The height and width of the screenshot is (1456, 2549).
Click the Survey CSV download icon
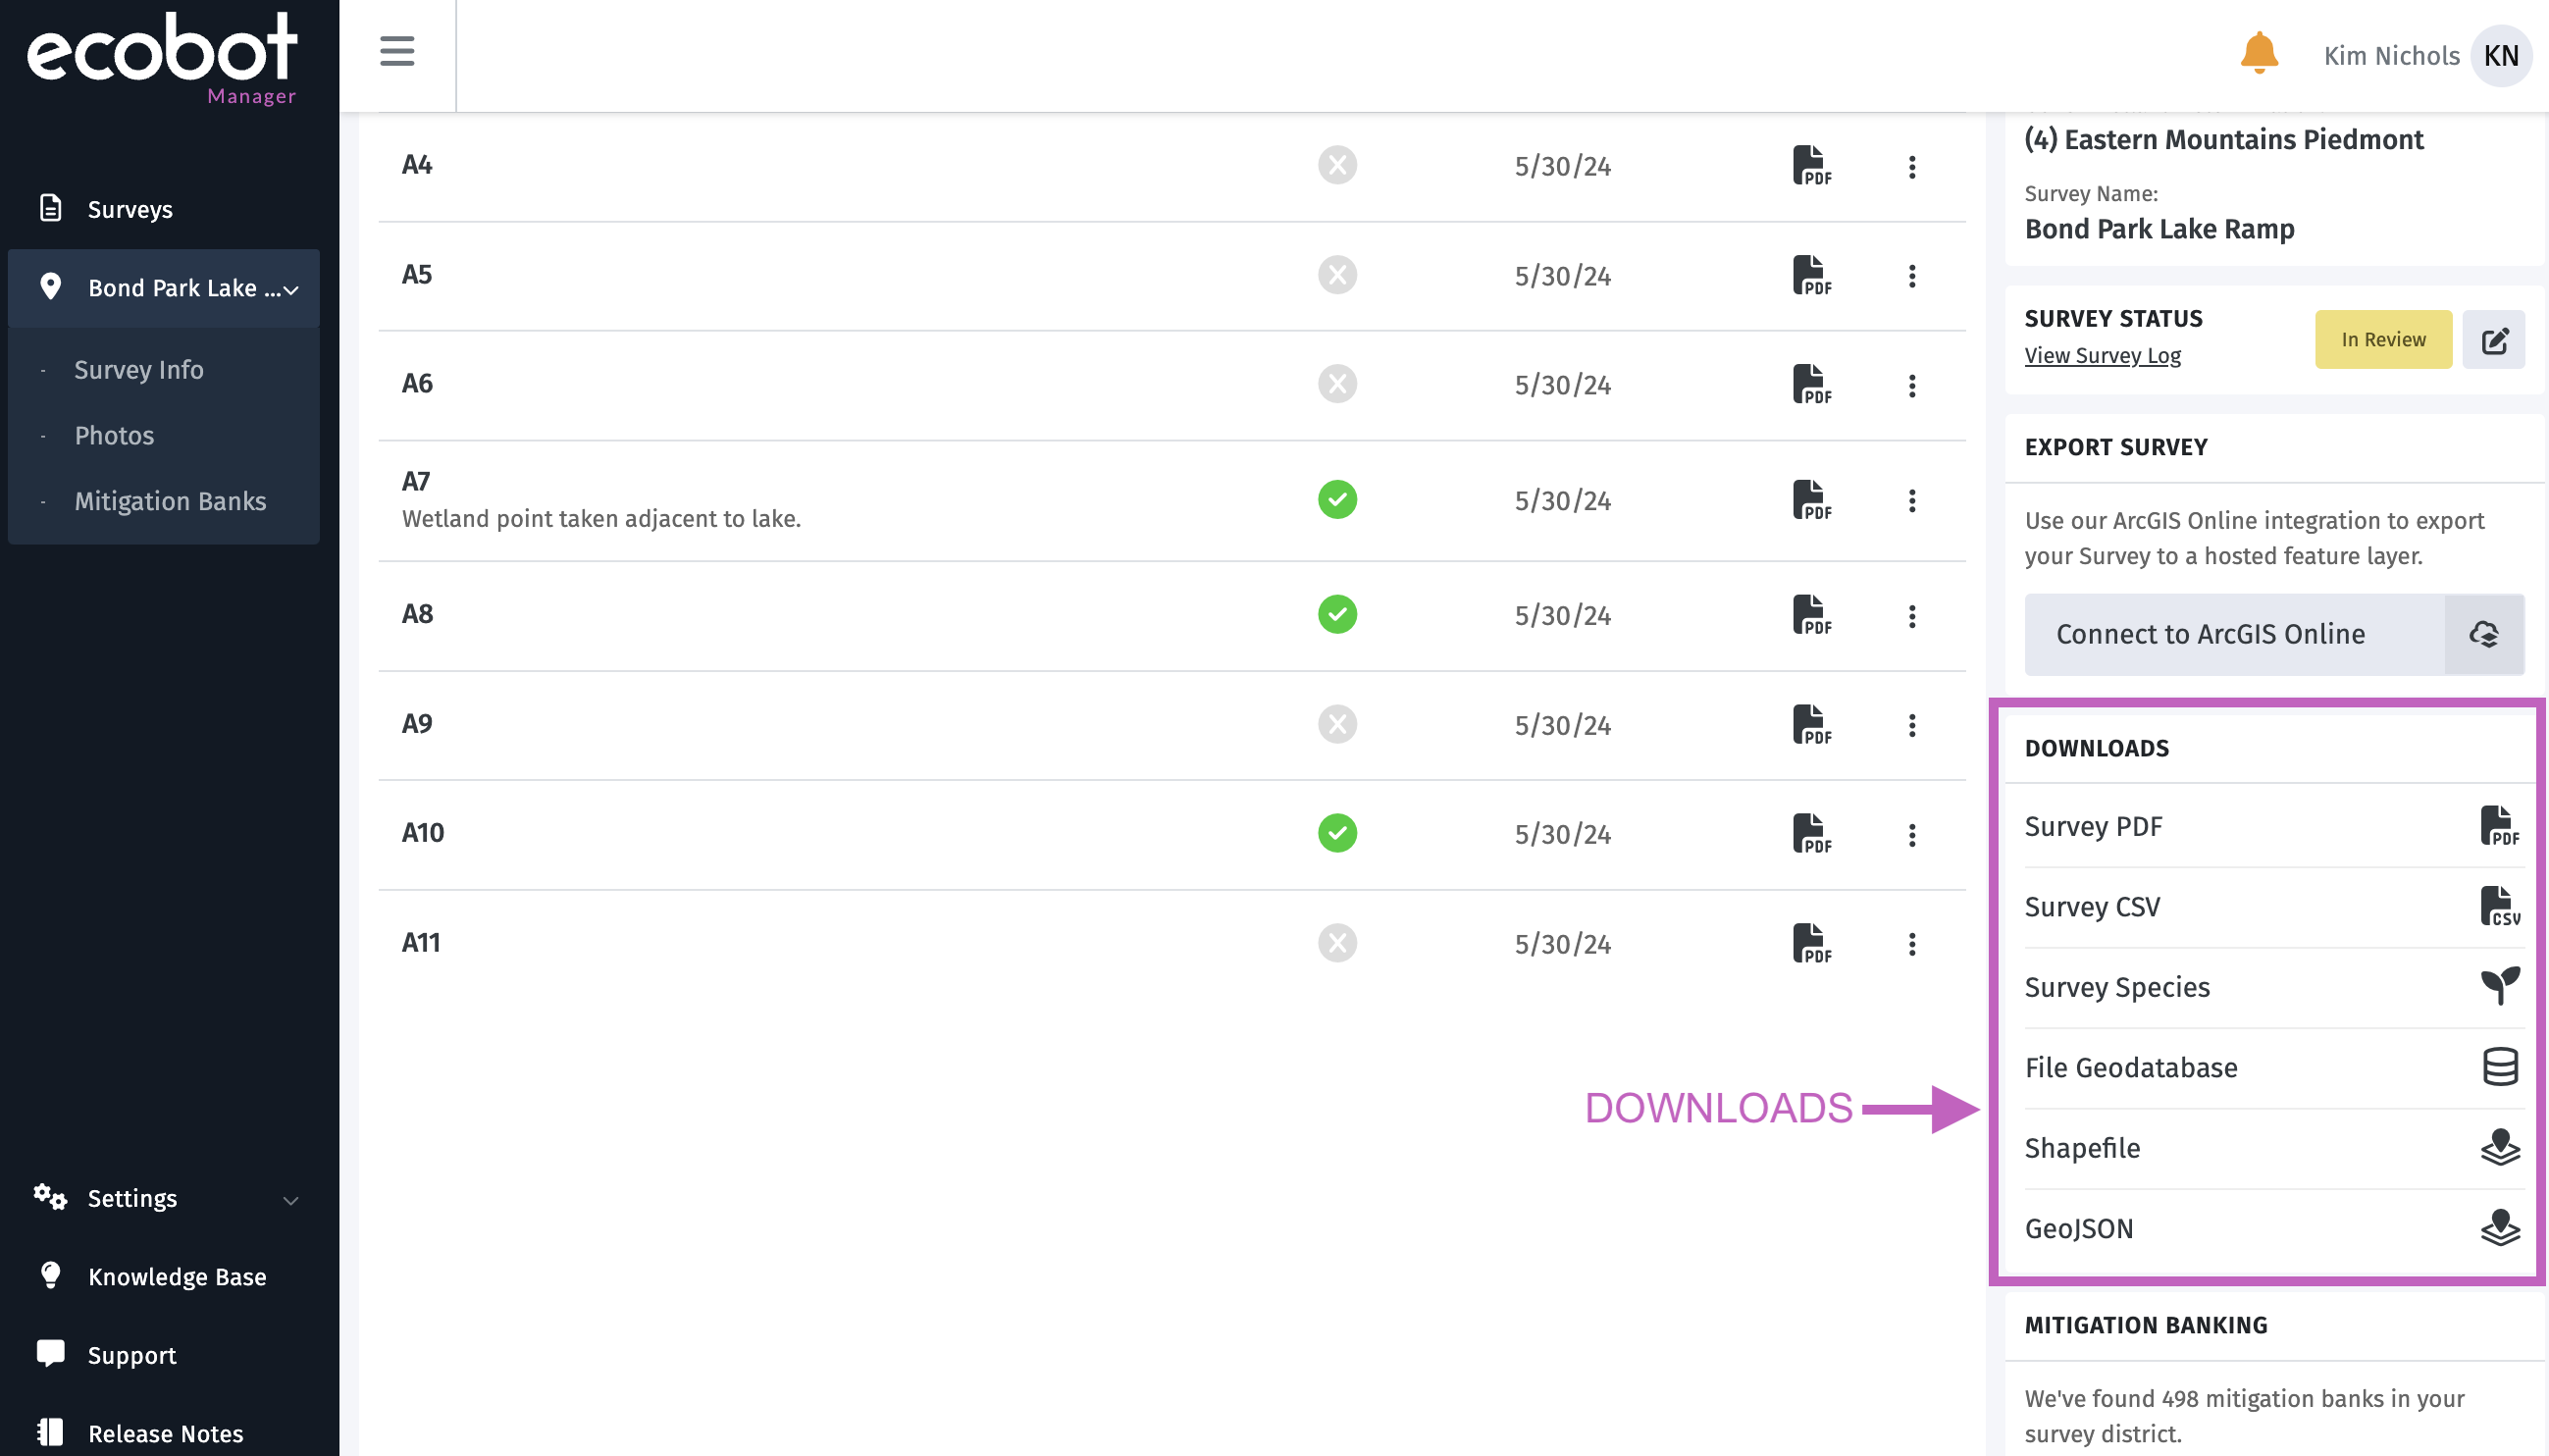coord(2499,906)
